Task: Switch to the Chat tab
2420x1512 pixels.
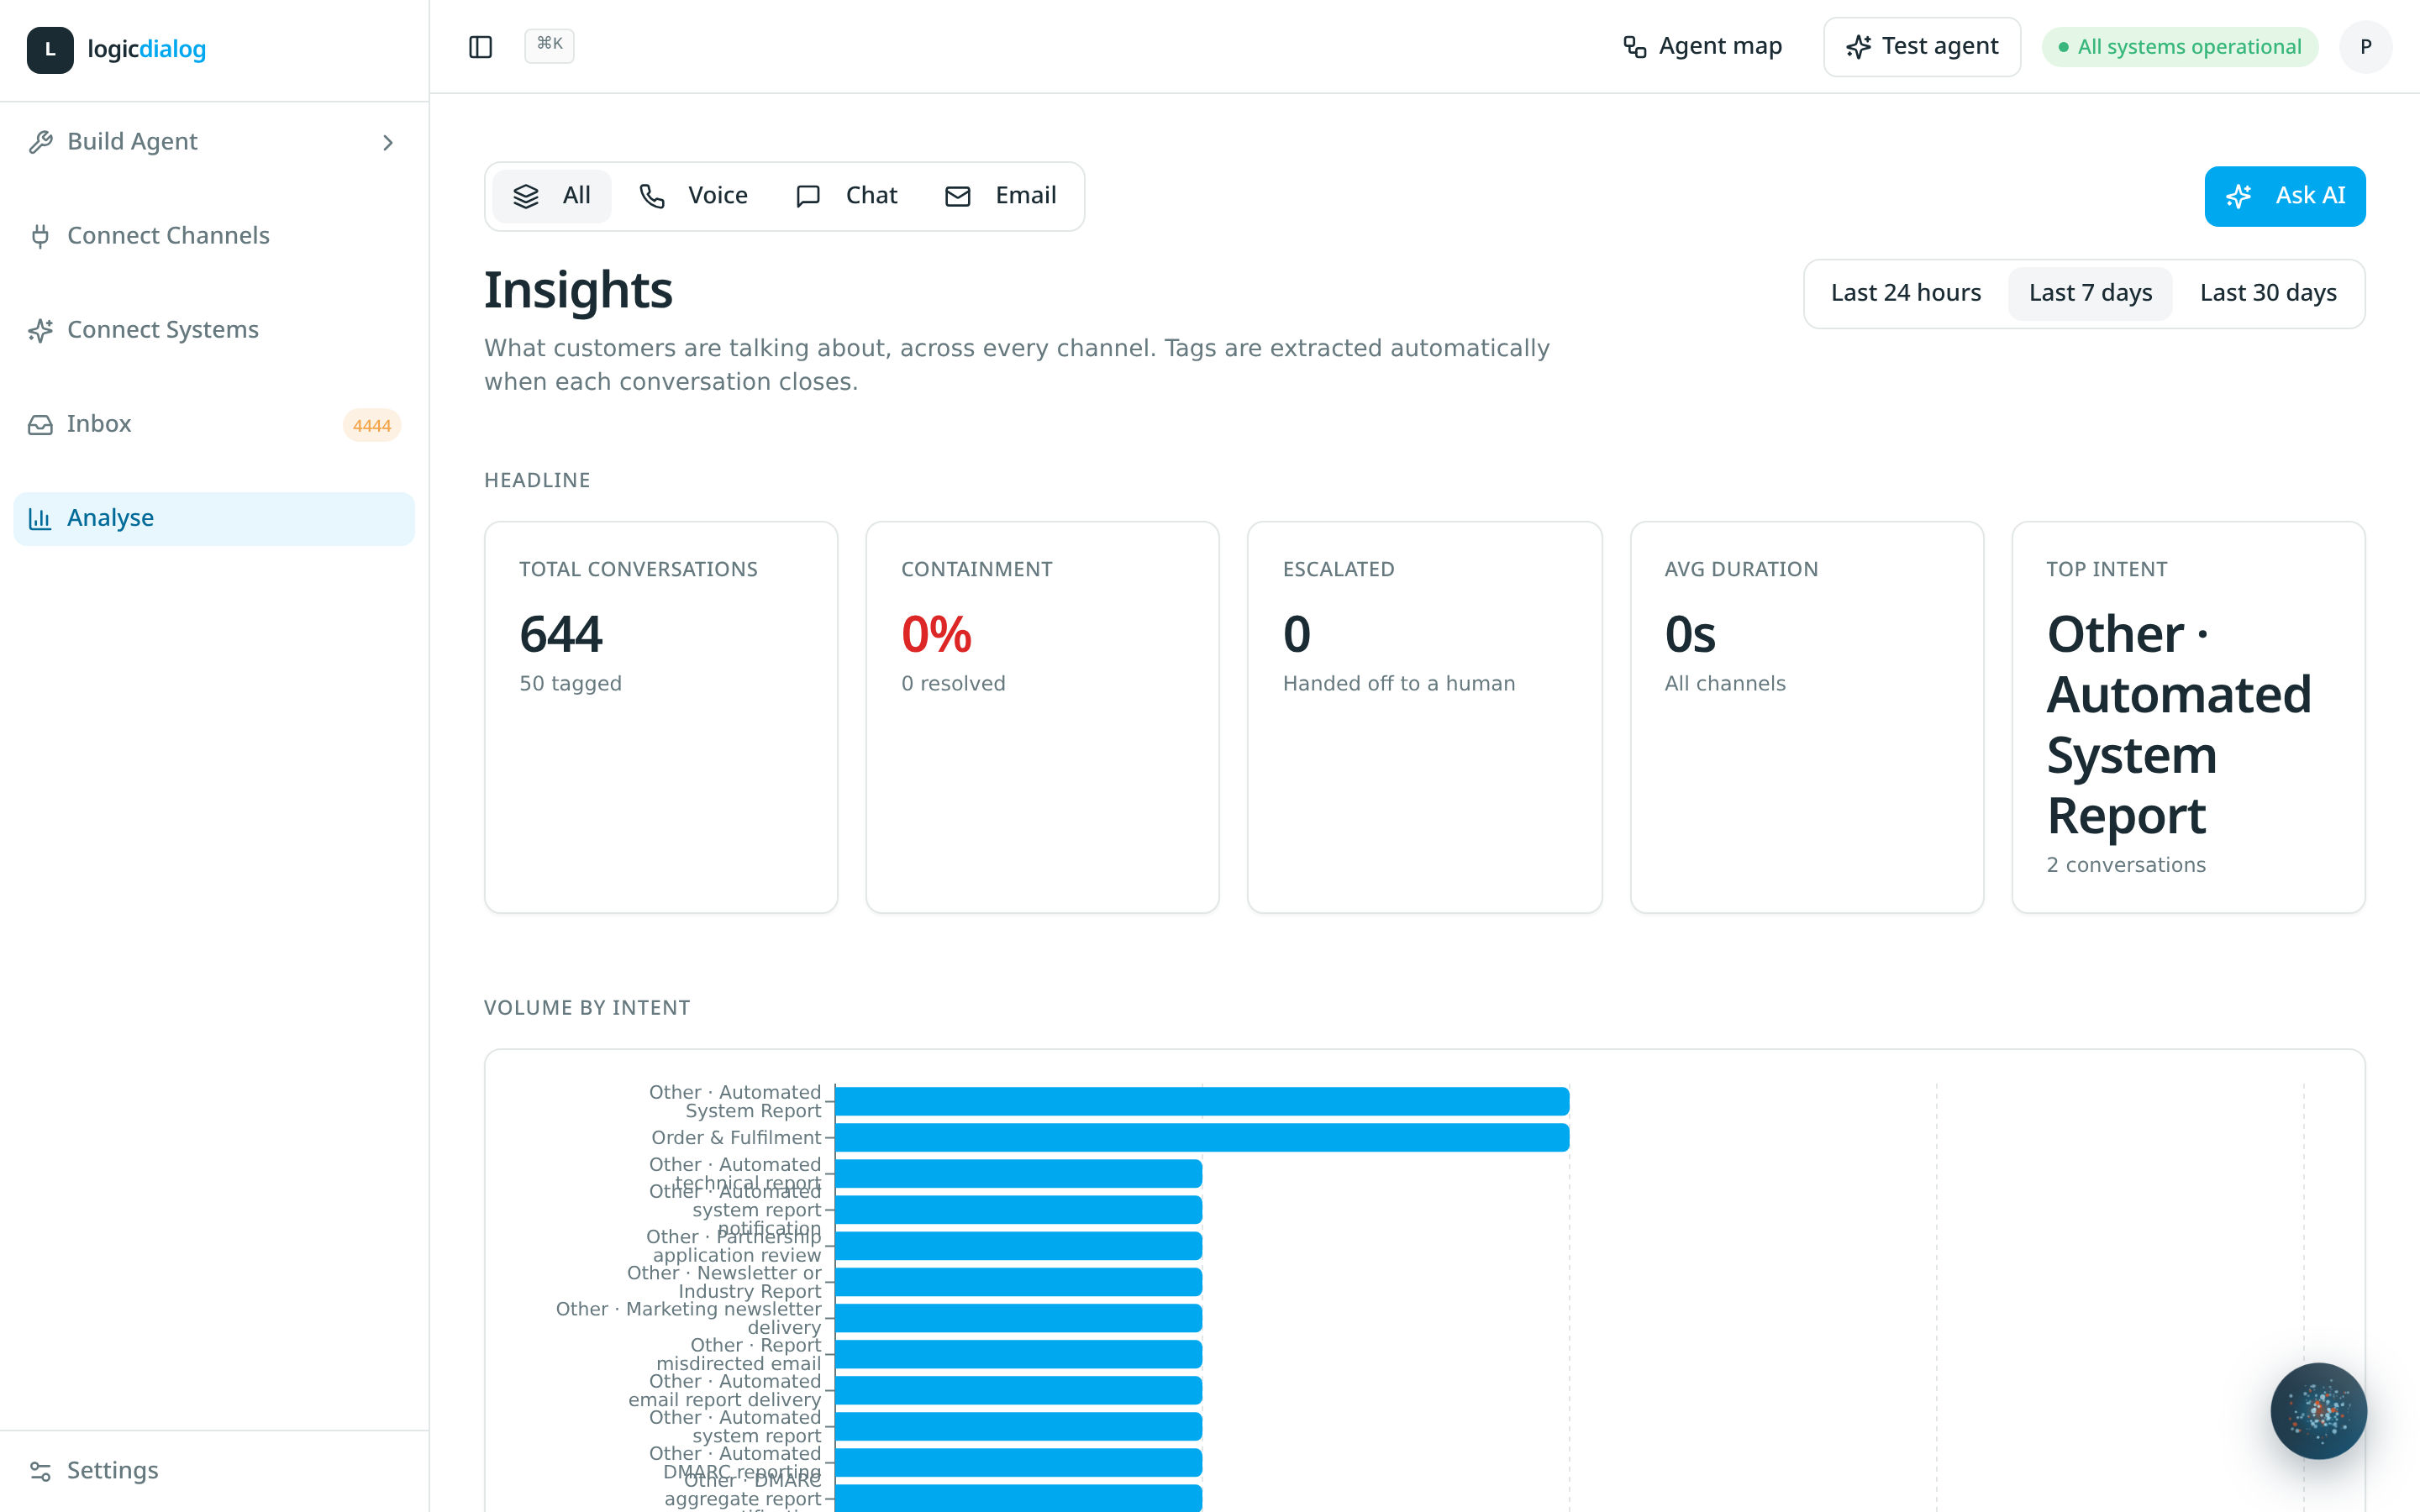Action: tap(846, 196)
